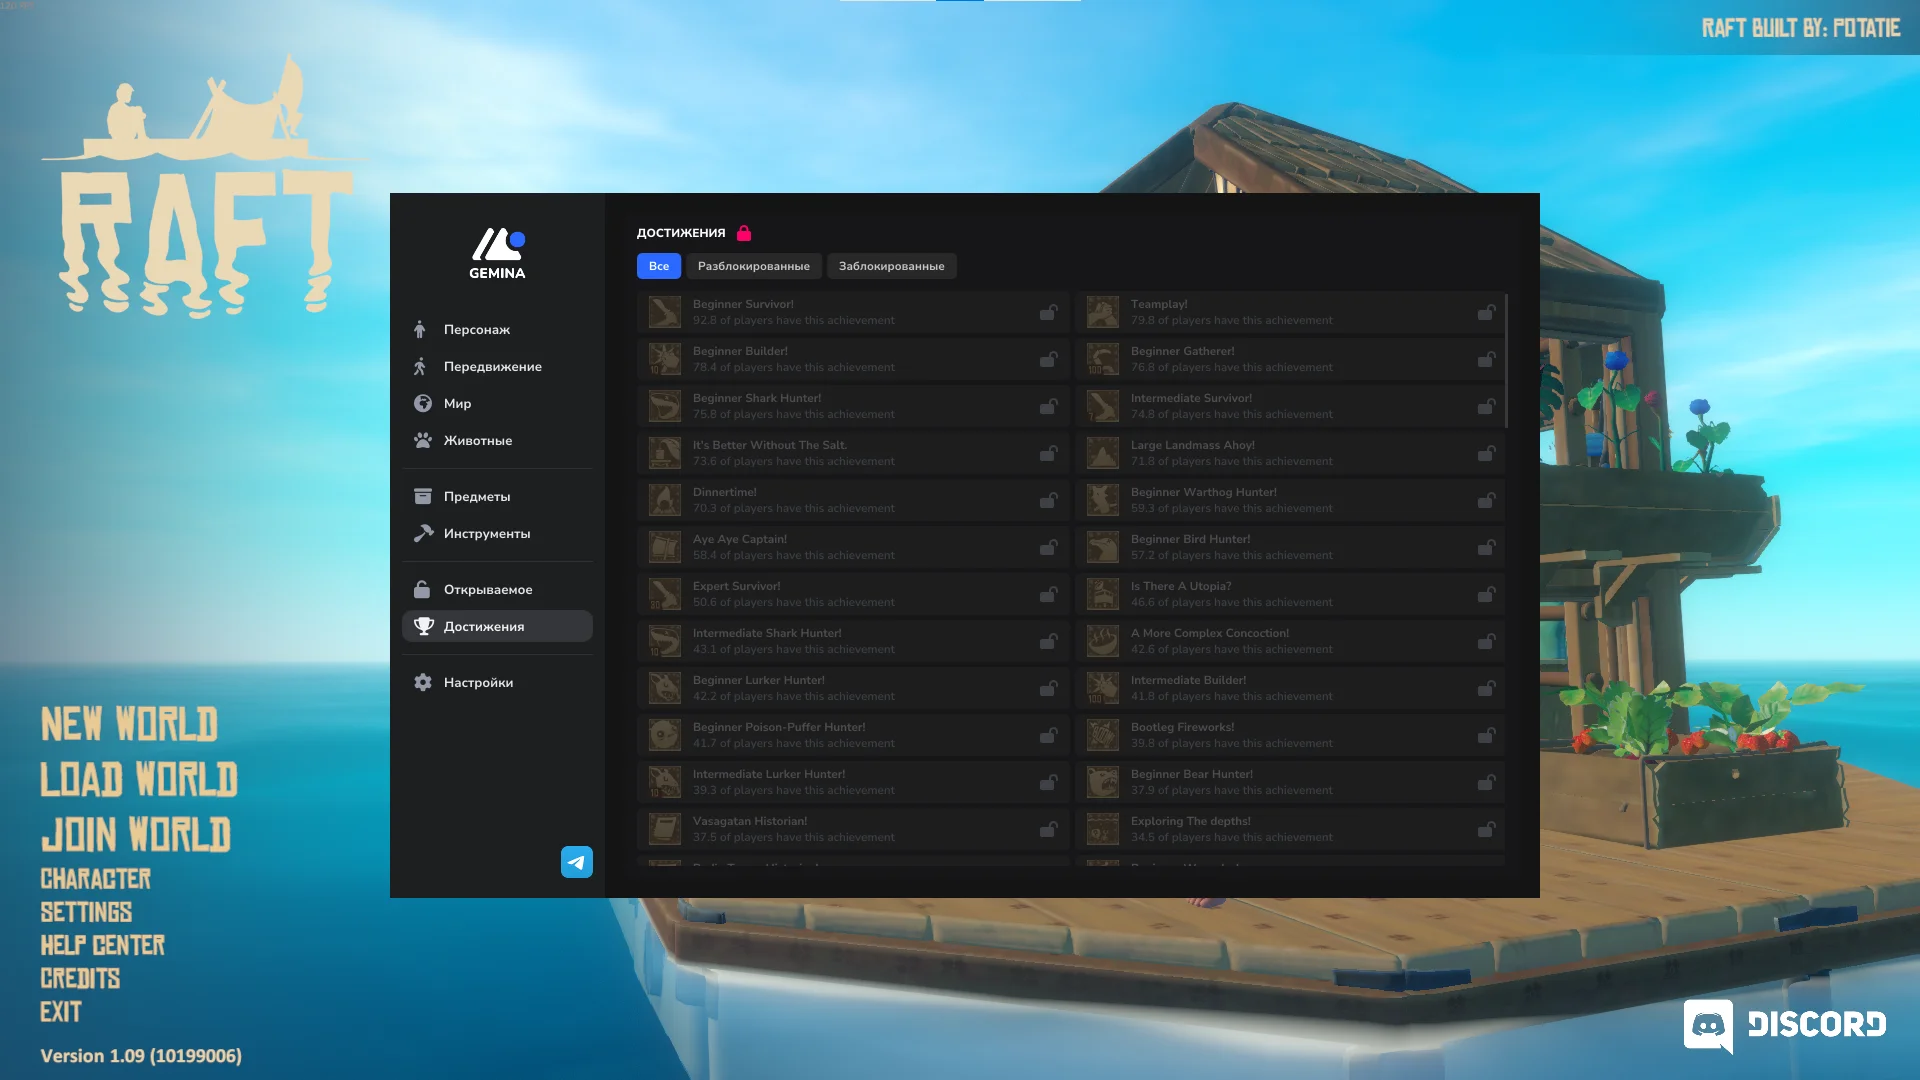Select the Инструменты wrench icon
The image size is (1920, 1080).
point(423,533)
